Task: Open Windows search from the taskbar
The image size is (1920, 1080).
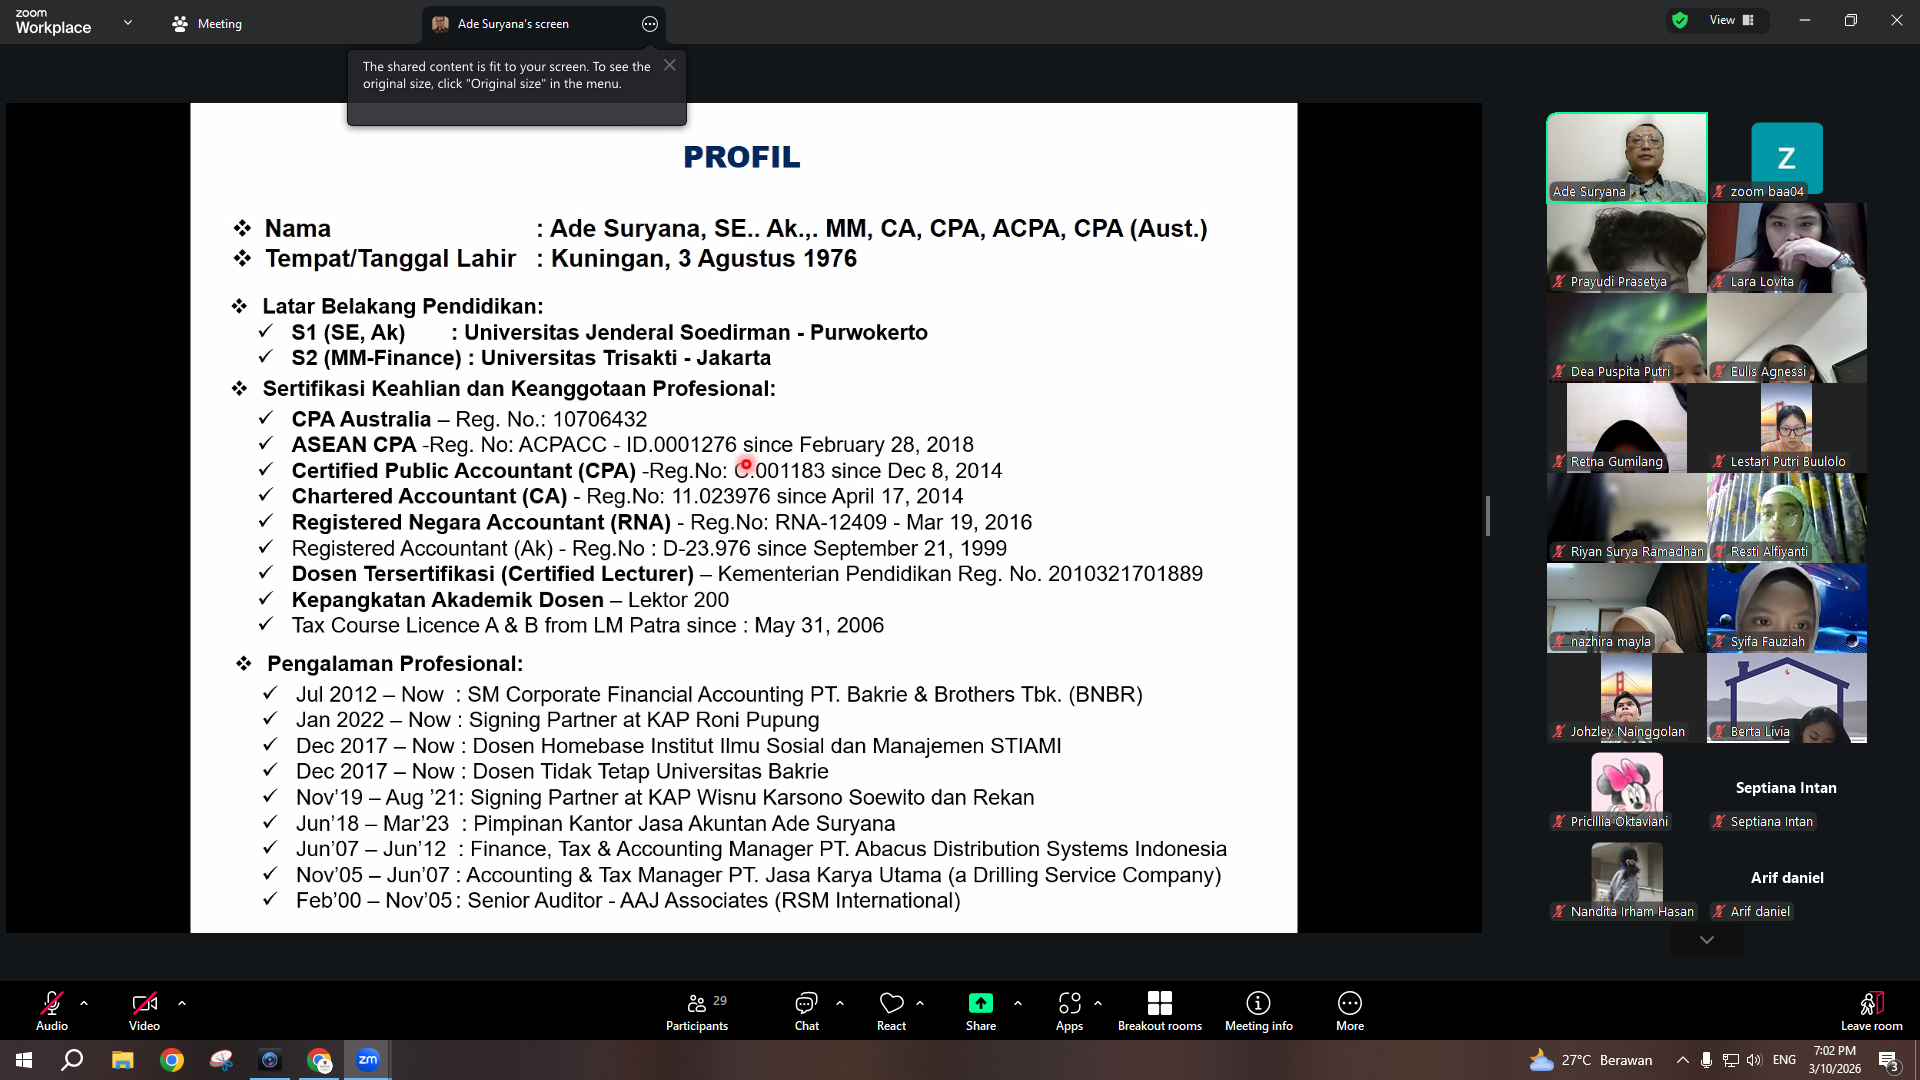Action: 72,1060
